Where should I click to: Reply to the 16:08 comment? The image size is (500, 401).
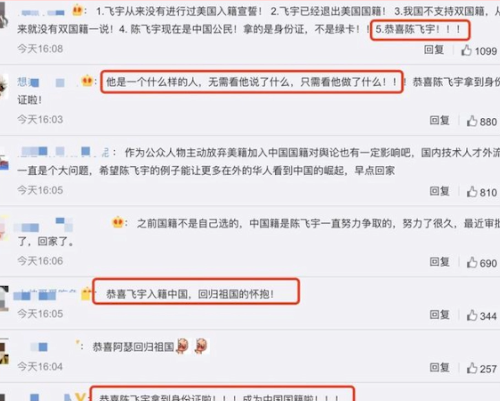pos(434,50)
